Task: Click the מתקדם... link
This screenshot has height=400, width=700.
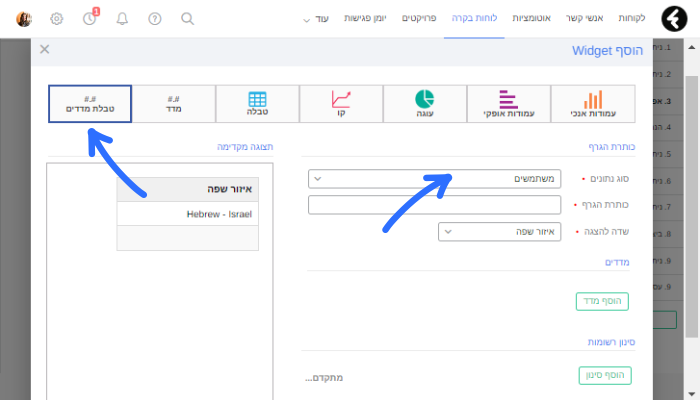Action: pyautogui.click(x=324, y=378)
